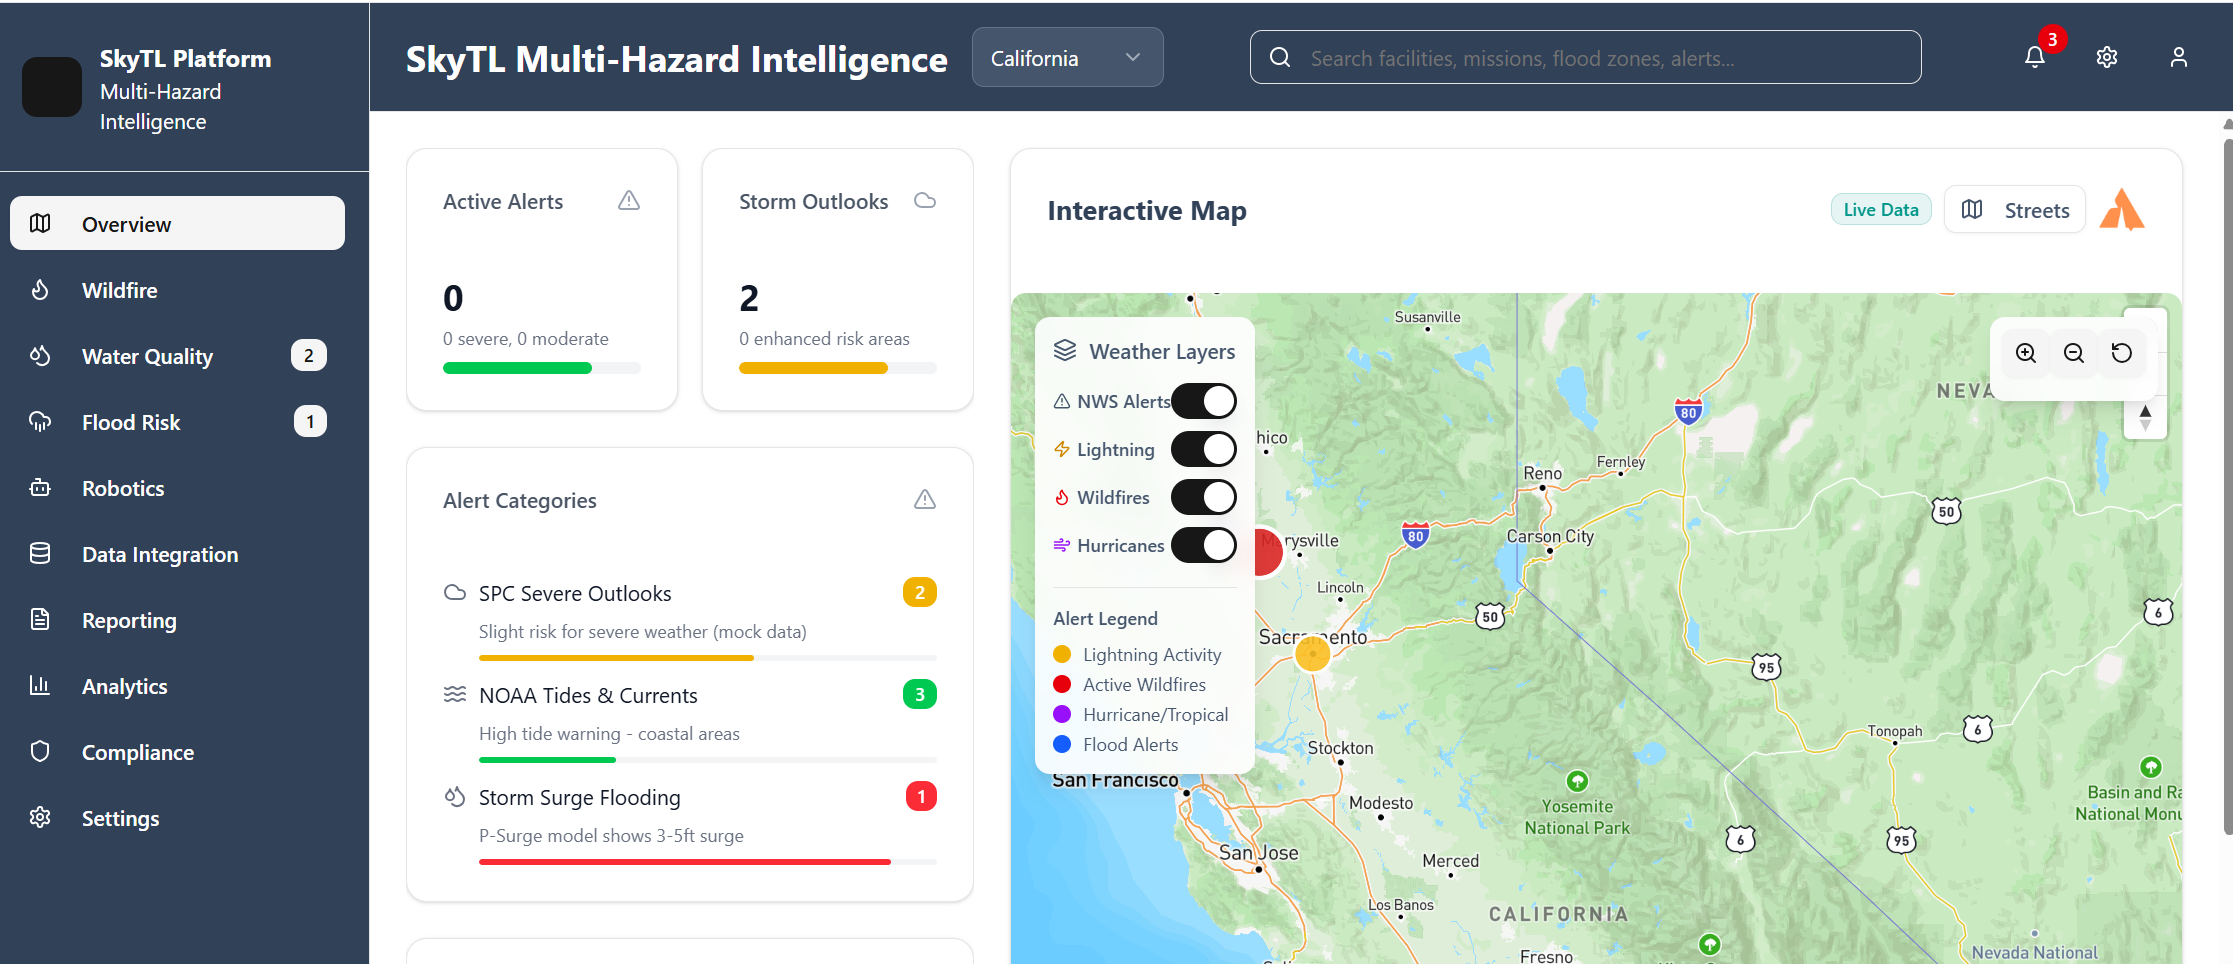Open California region dropdown

pos(1067,57)
